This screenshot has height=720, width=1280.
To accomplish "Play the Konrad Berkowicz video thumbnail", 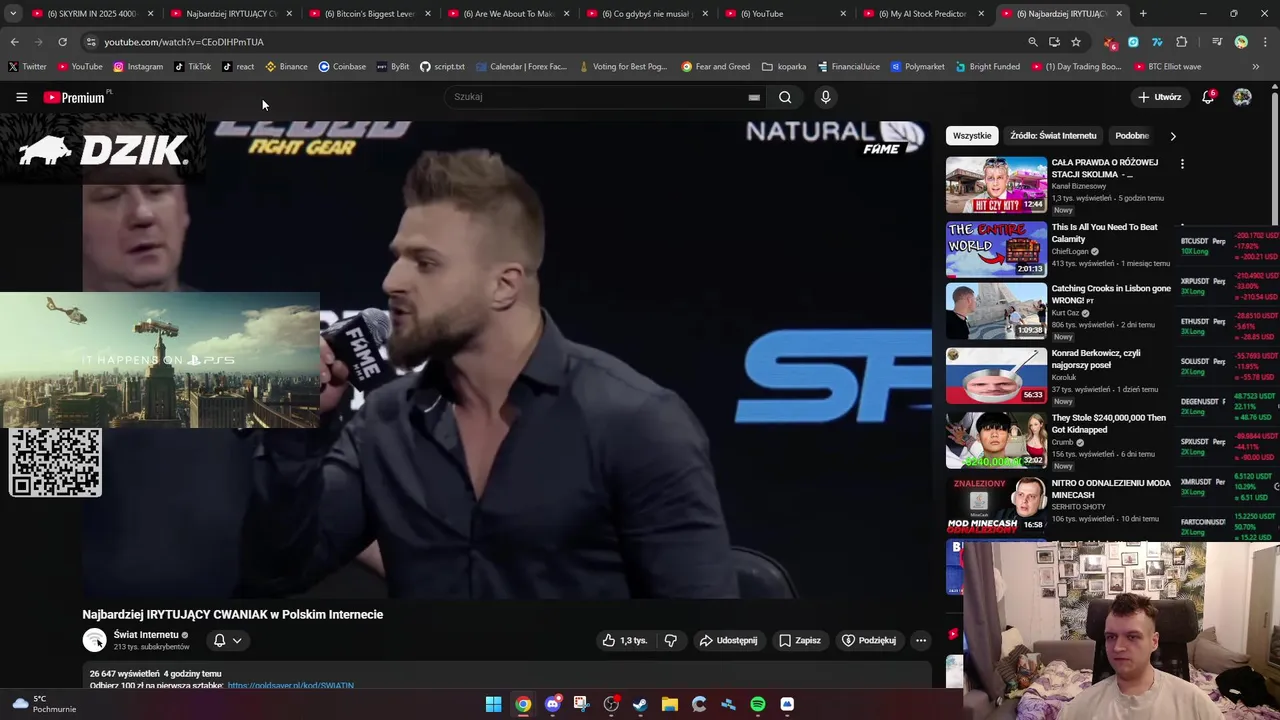I will 996,376.
